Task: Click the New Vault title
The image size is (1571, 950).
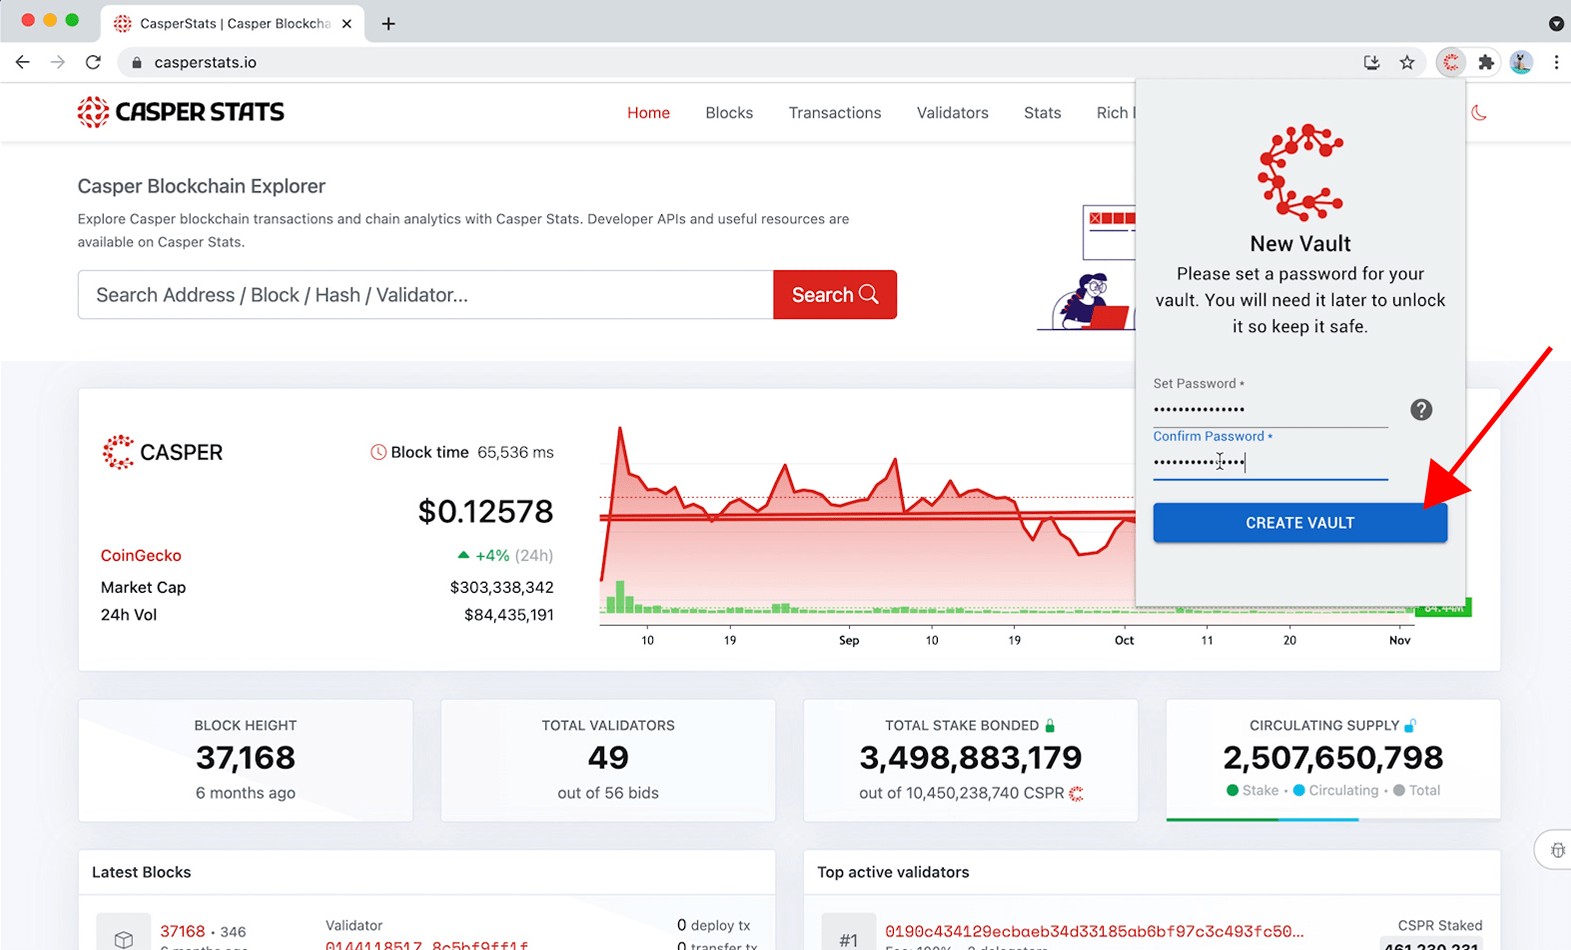Action: click(1300, 243)
